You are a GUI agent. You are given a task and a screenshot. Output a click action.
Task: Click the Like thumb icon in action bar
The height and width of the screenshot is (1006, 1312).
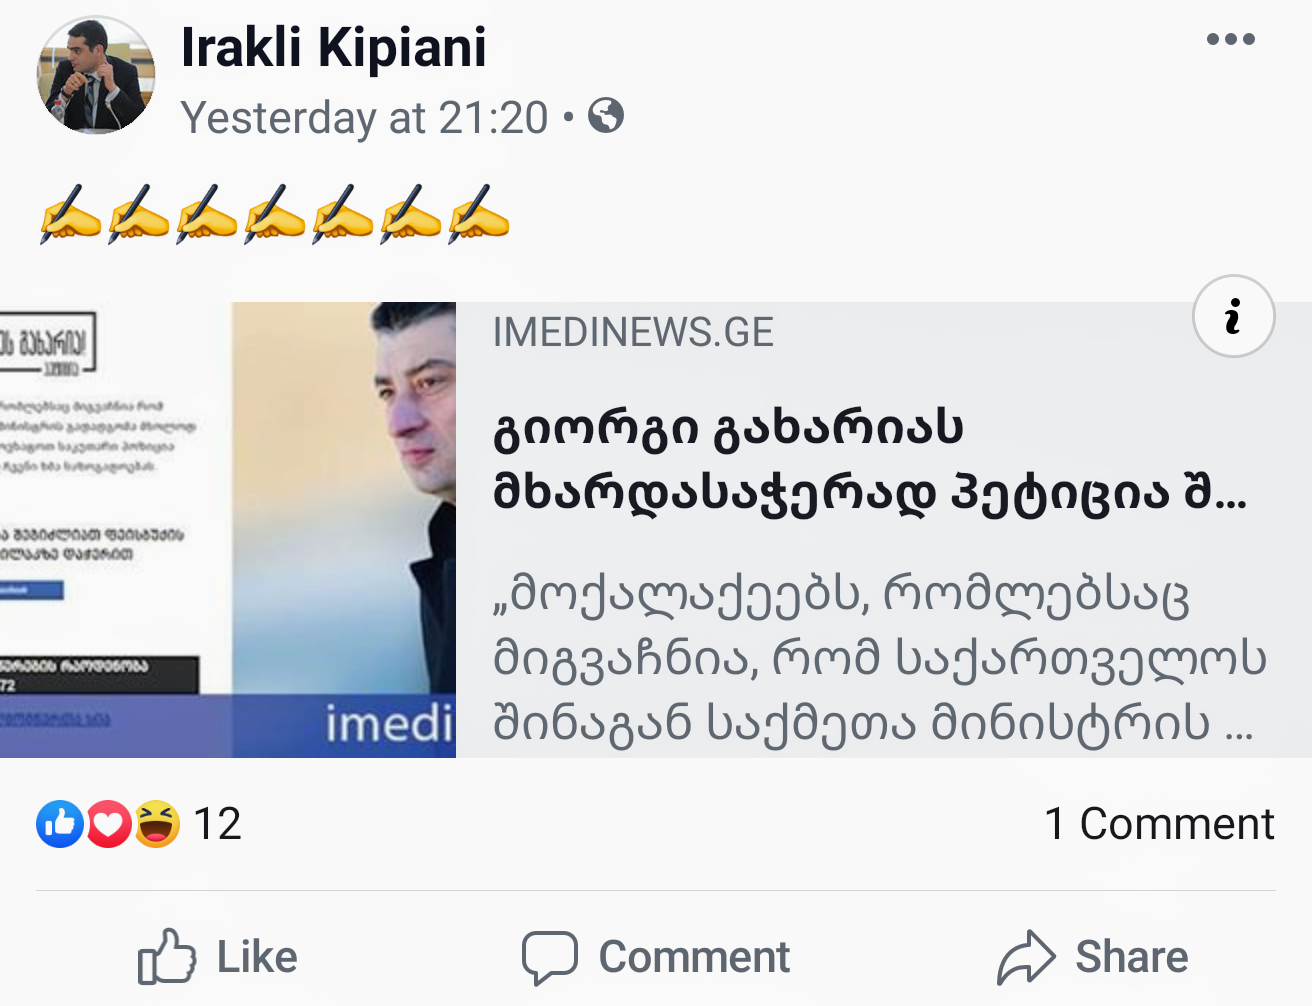pyautogui.click(x=166, y=956)
